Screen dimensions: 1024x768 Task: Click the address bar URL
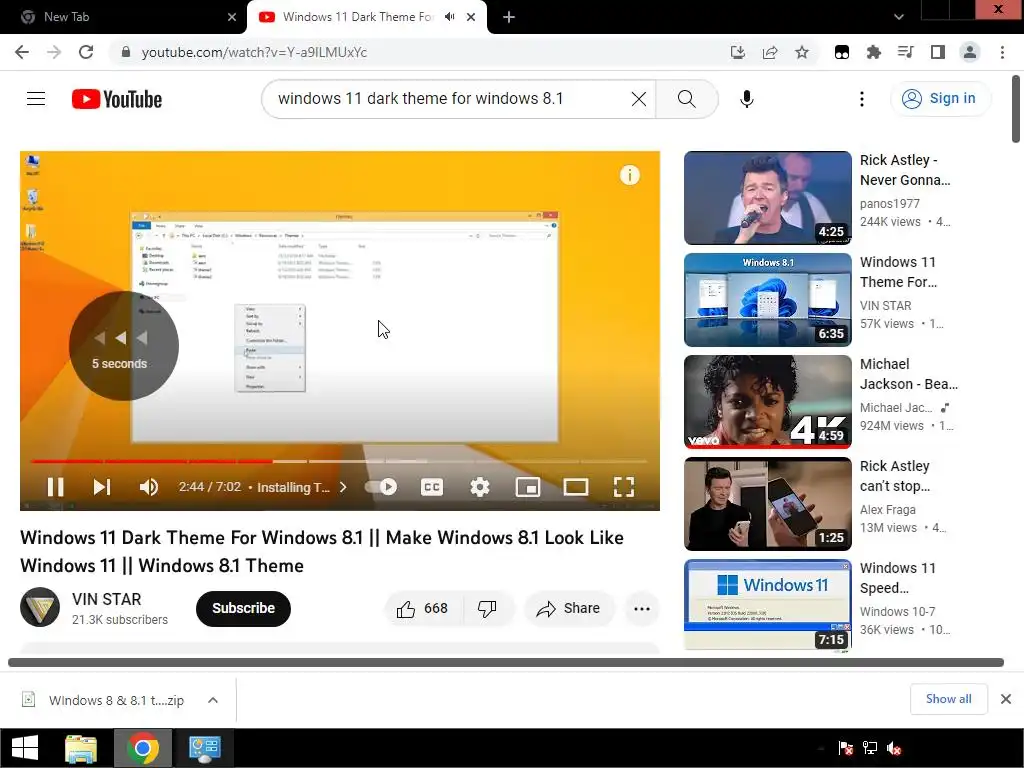coord(254,52)
